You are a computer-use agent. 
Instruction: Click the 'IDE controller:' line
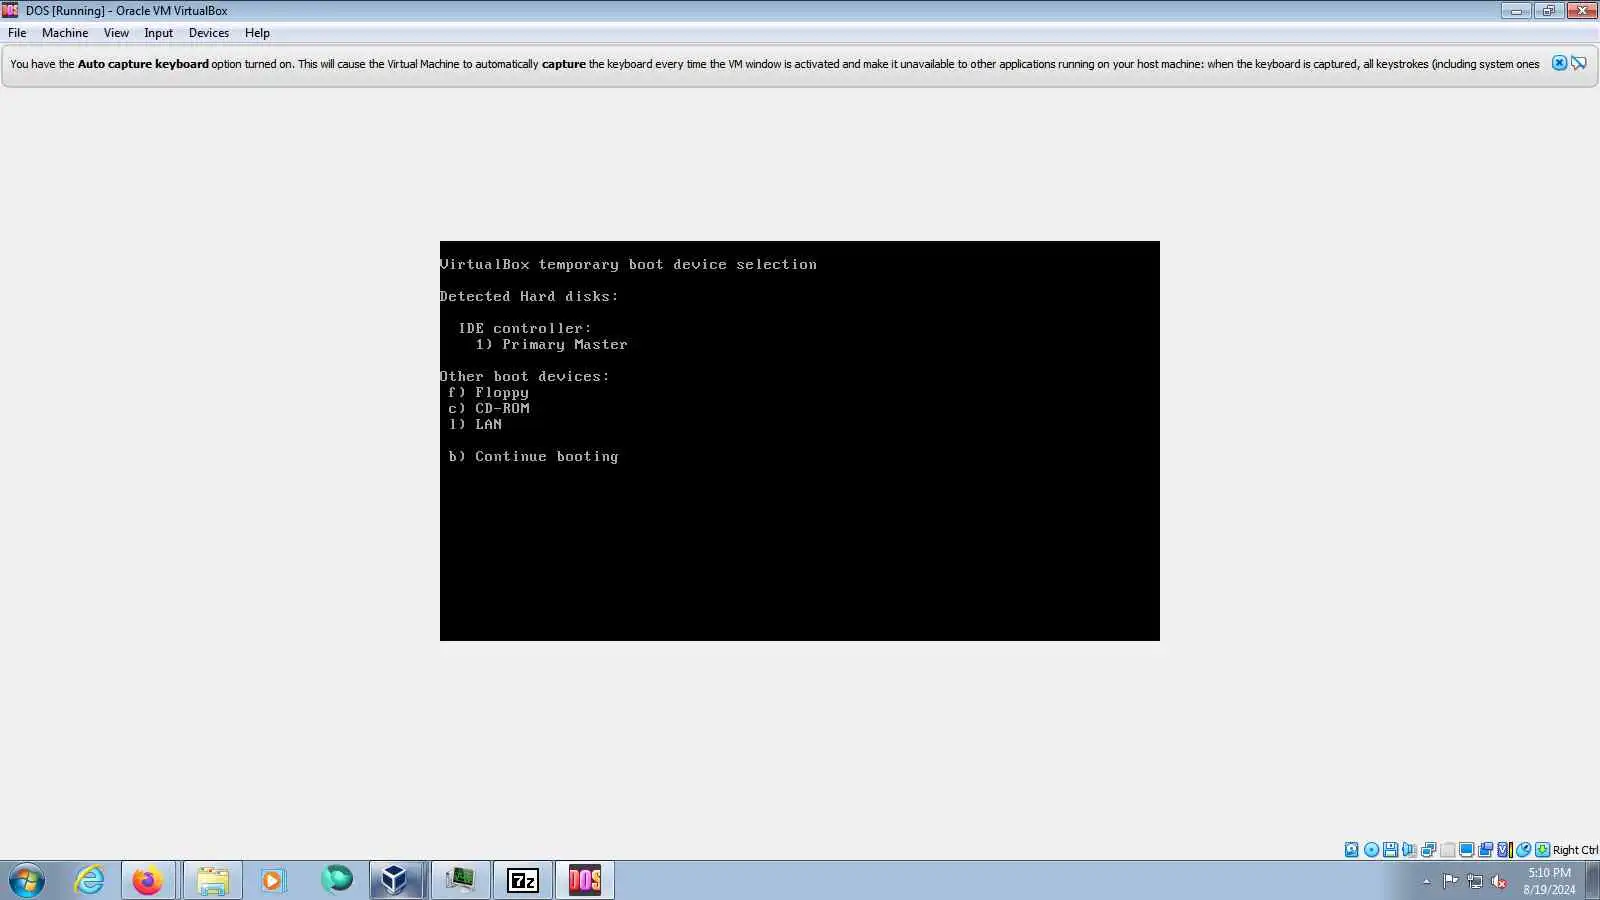click(x=525, y=328)
